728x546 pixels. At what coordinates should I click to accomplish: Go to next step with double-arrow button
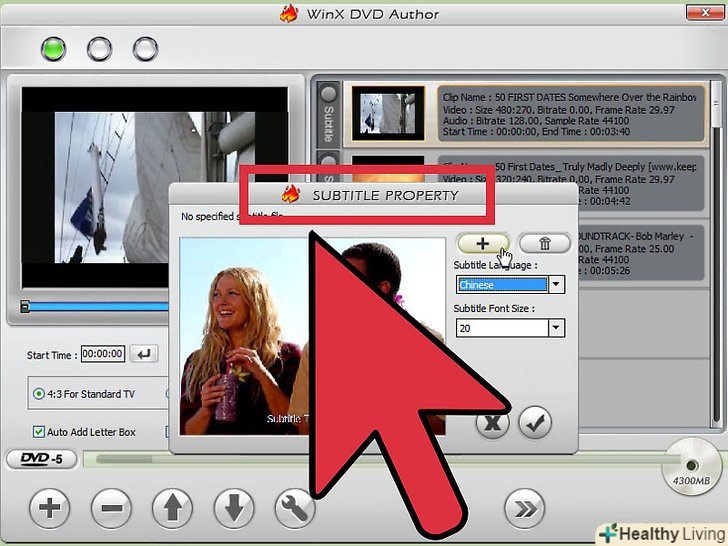tap(525, 509)
